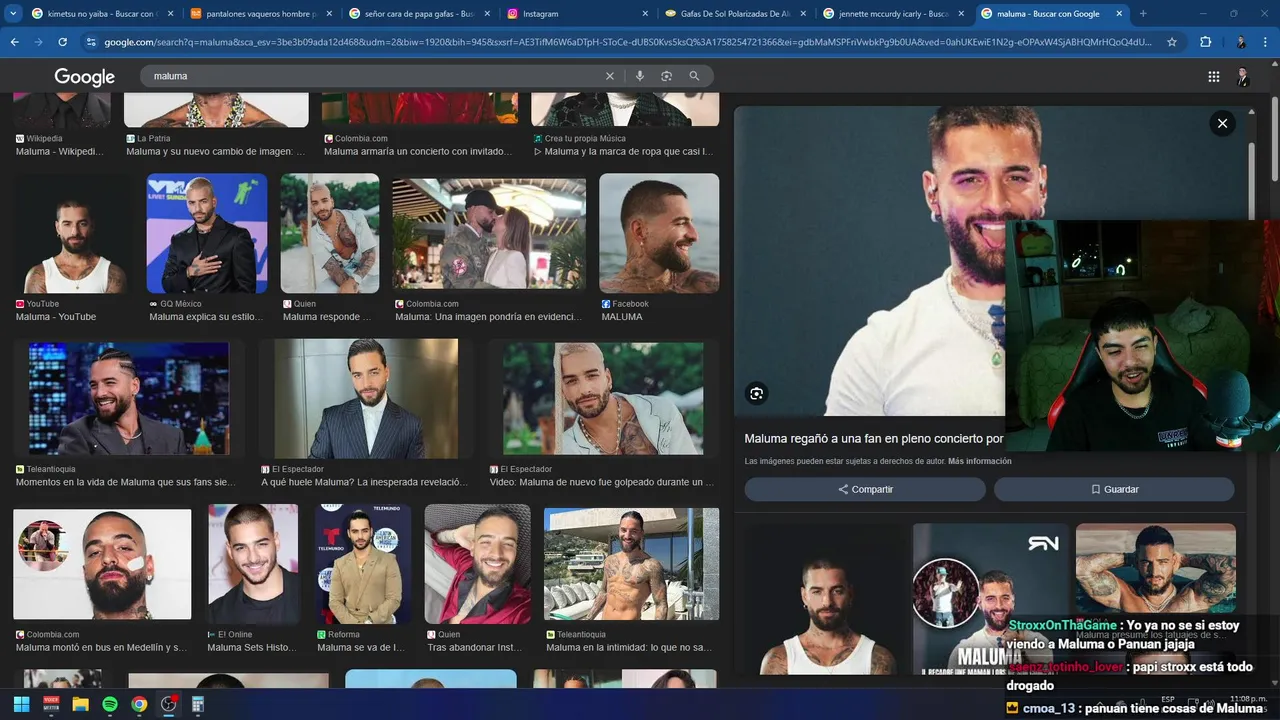Click La Patria nuevo cambio de imagen caption
This screenshot has height=720, width=1280.
(x=216, y=152)
